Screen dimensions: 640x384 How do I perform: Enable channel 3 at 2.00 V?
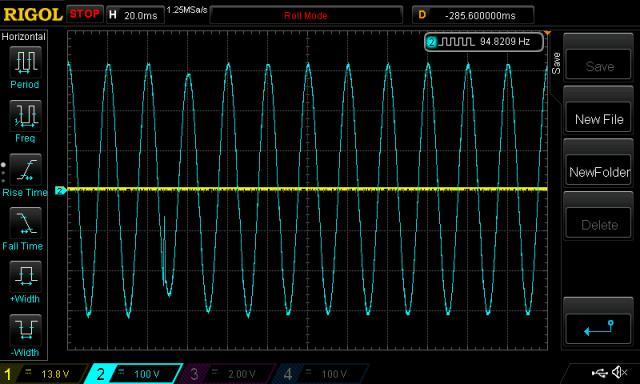click(x=226, y=374)
